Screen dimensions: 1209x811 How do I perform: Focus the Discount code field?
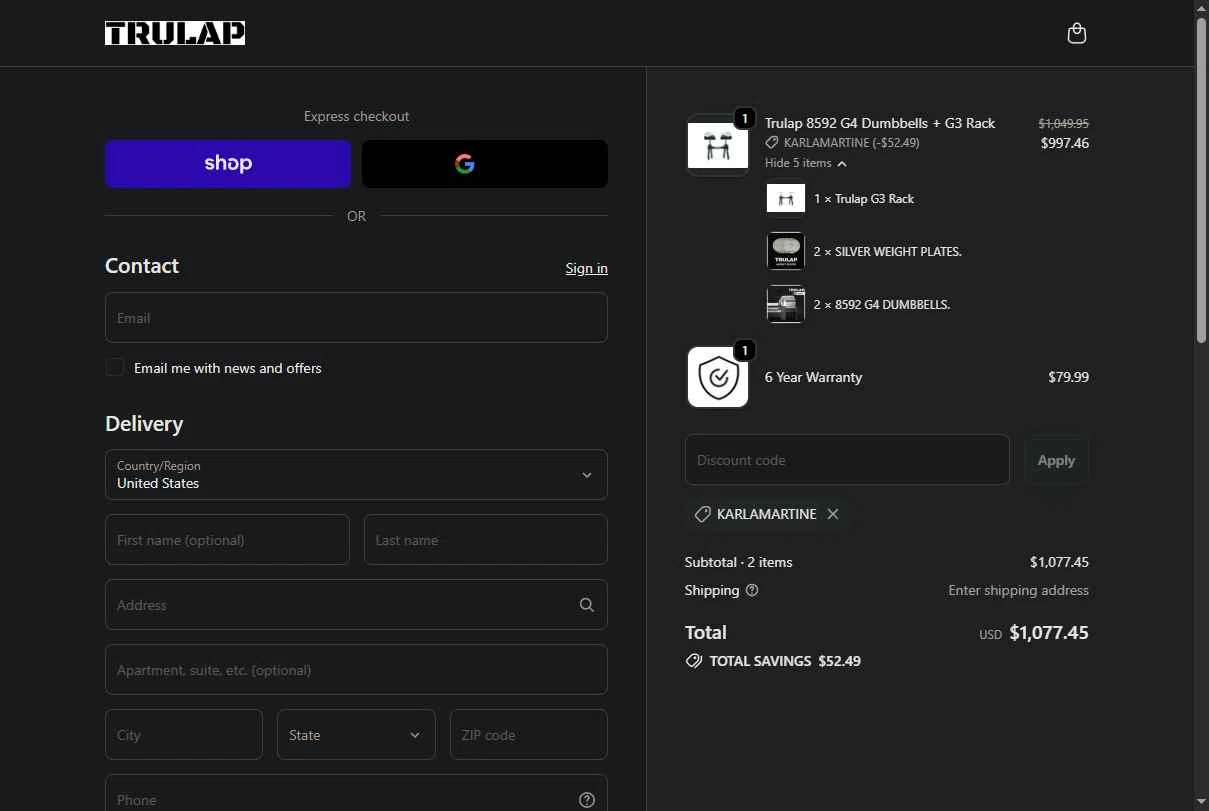[x=847, y=460]
